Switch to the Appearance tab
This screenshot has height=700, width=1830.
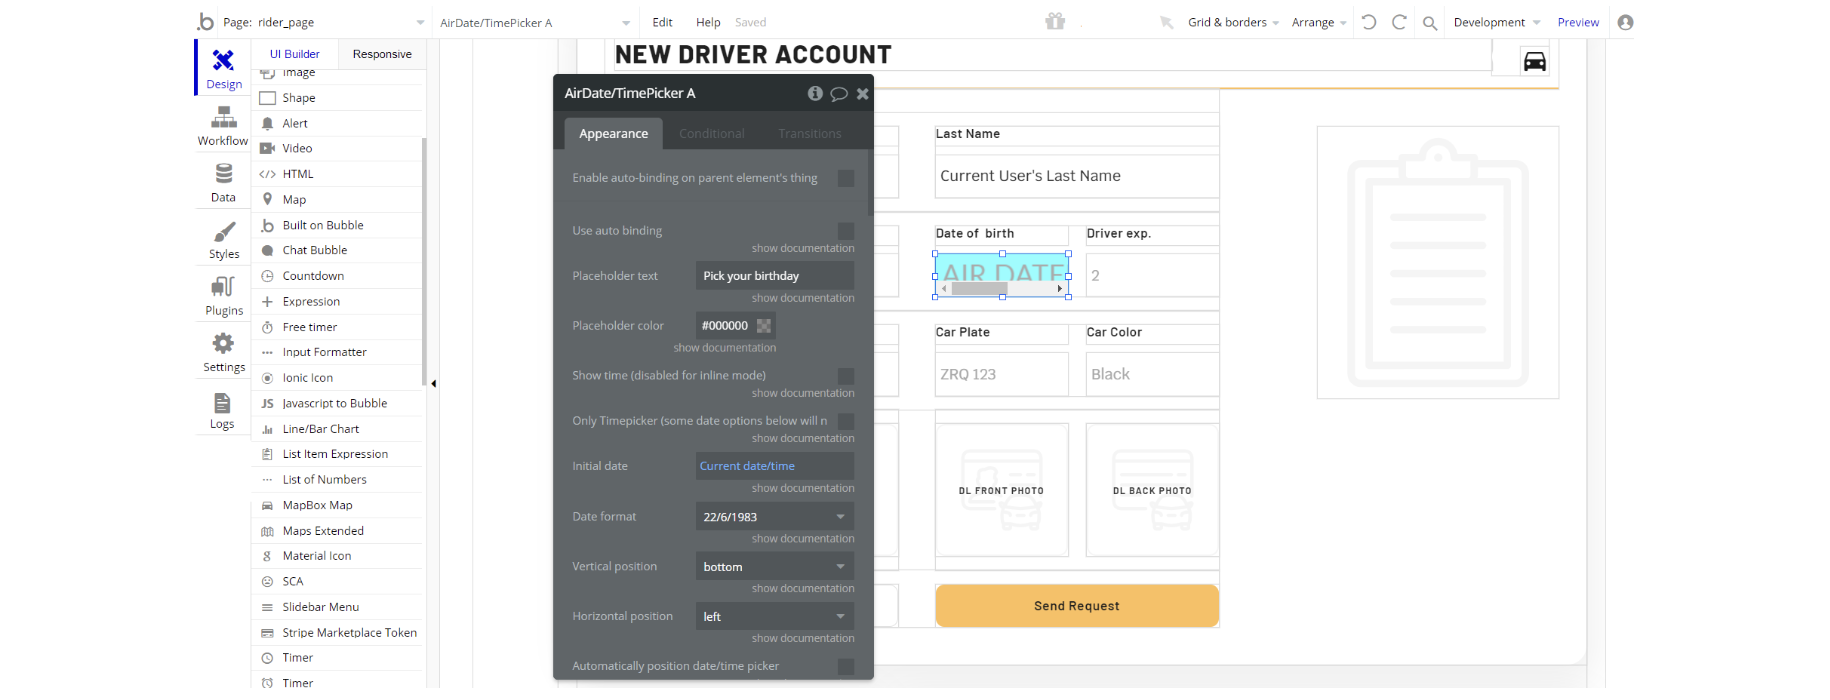click(x=613, y=134)
